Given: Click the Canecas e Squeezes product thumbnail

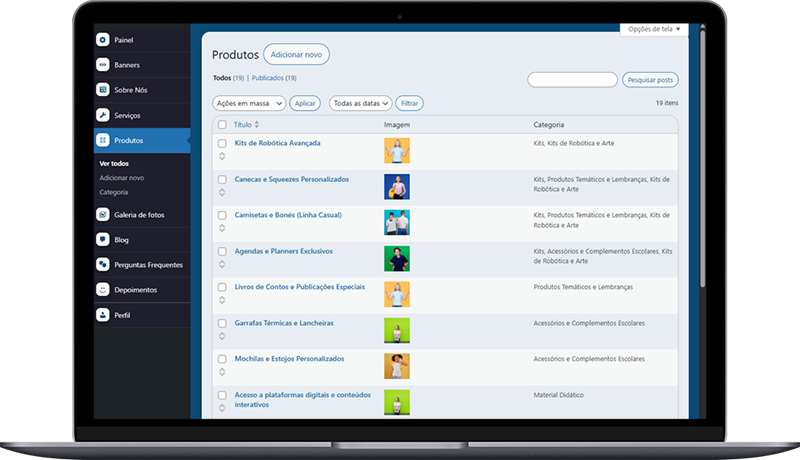Looking at the screenshot, I should pyautogui.click(x=397, y=187).
